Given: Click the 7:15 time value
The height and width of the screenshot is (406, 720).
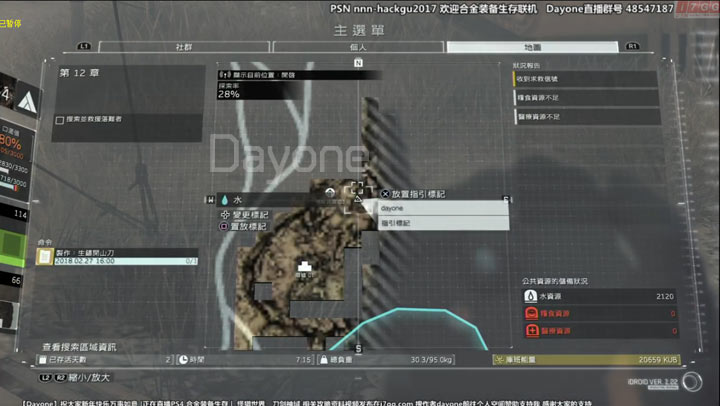Looking at the screenshot, I should [x=304, y=360].
